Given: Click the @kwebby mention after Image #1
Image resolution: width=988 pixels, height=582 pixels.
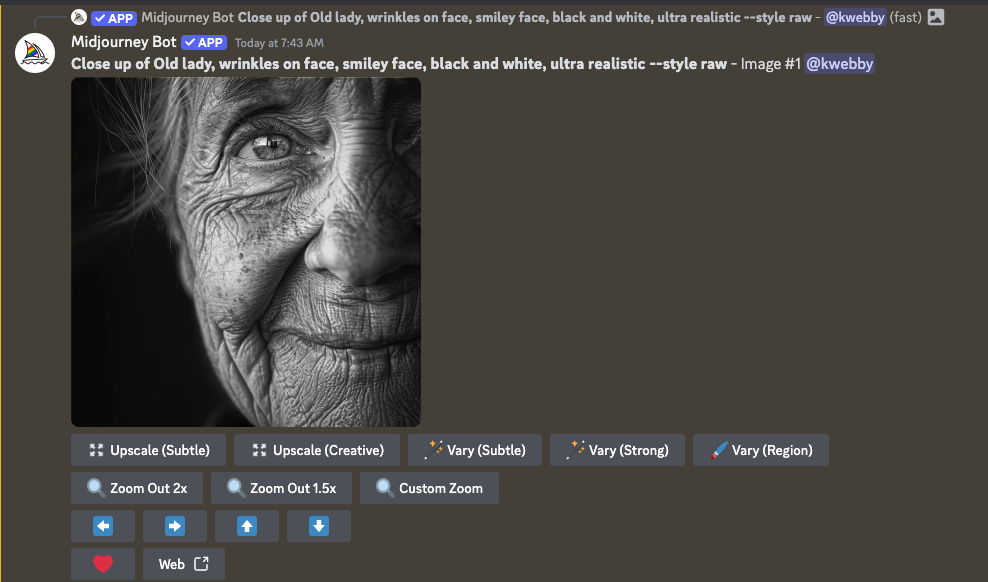Looking at the screenshot, I should (x=840, y=64).
